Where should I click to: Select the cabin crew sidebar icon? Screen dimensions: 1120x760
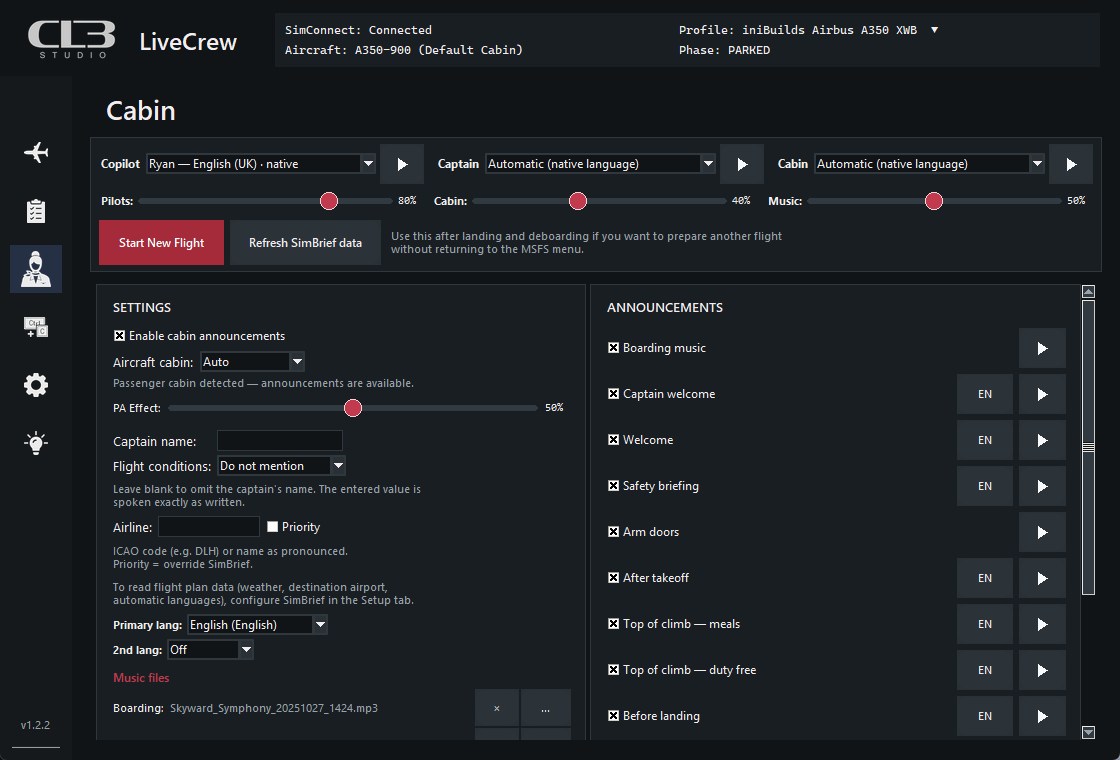36,269
